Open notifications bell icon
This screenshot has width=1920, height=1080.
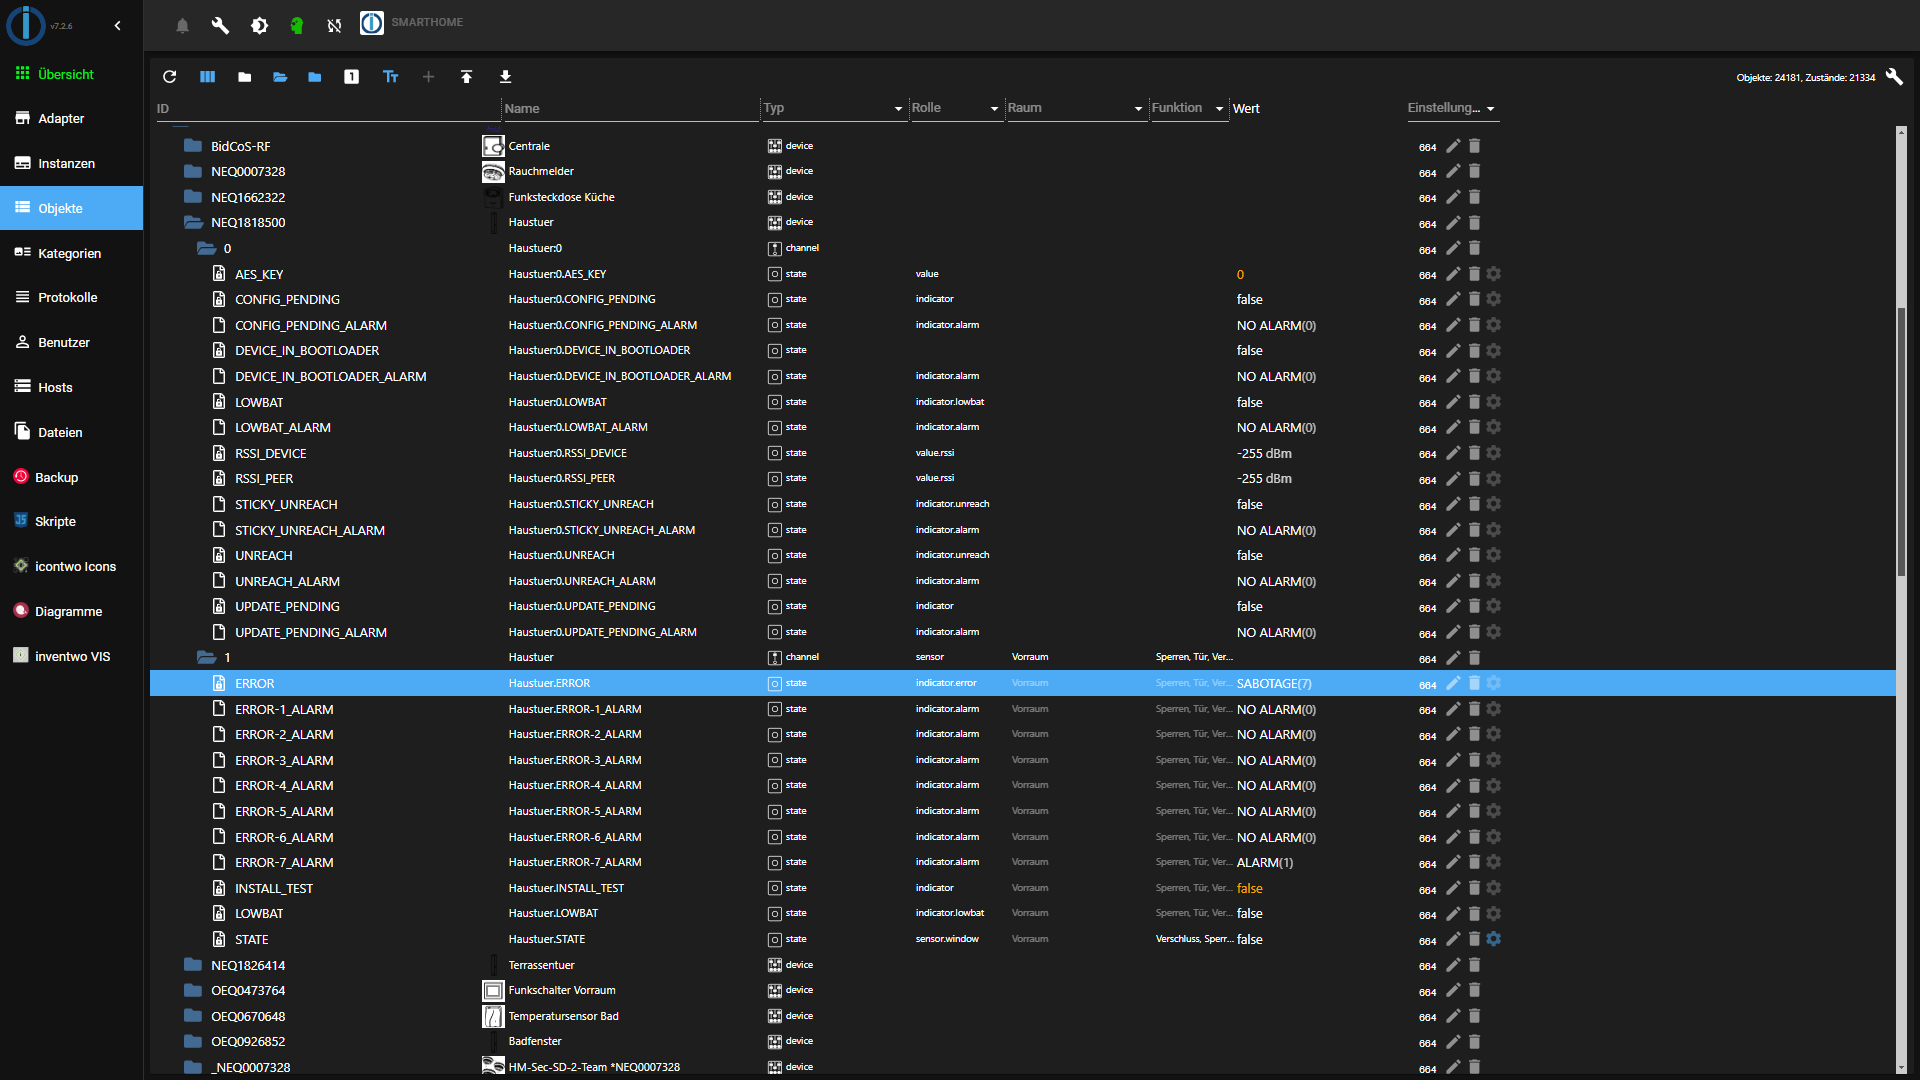[x=182, y=26]
